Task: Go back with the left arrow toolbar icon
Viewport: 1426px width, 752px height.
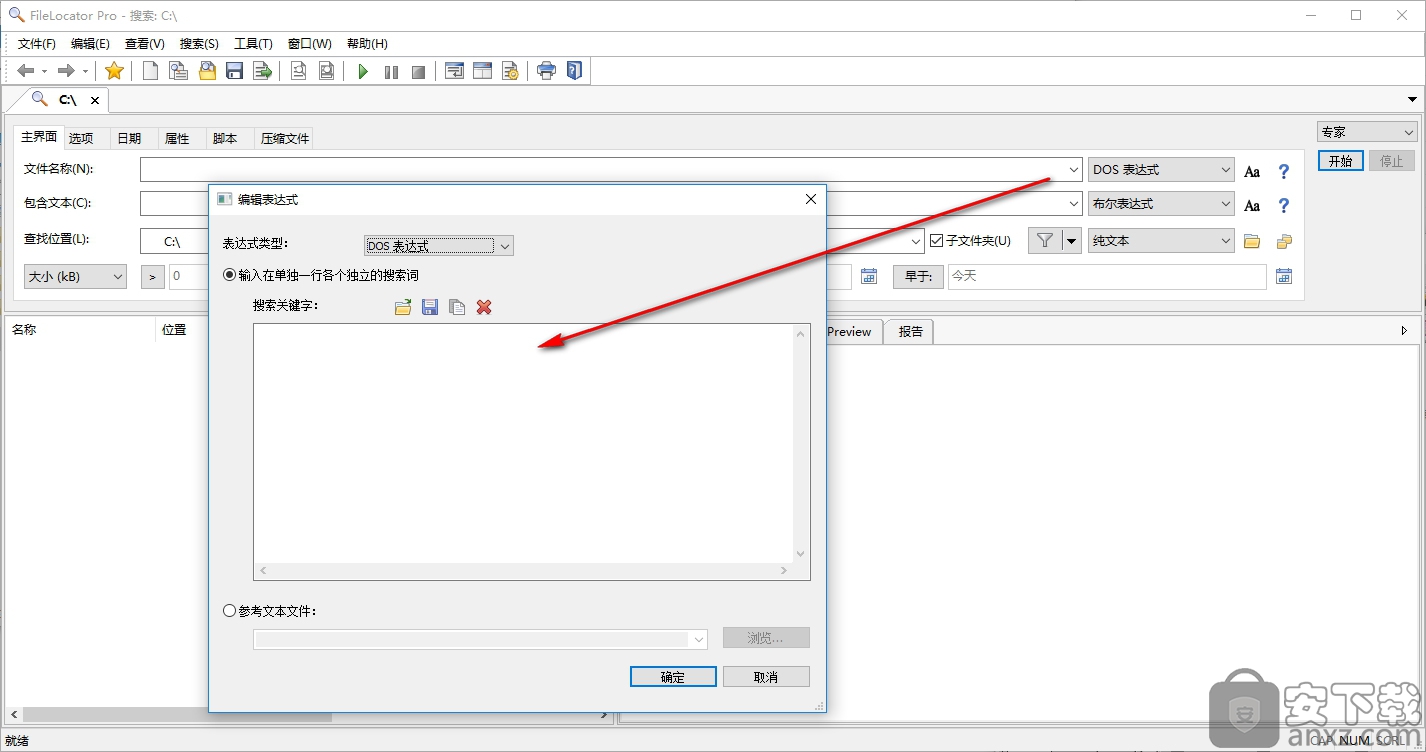Action: [26, 71]
